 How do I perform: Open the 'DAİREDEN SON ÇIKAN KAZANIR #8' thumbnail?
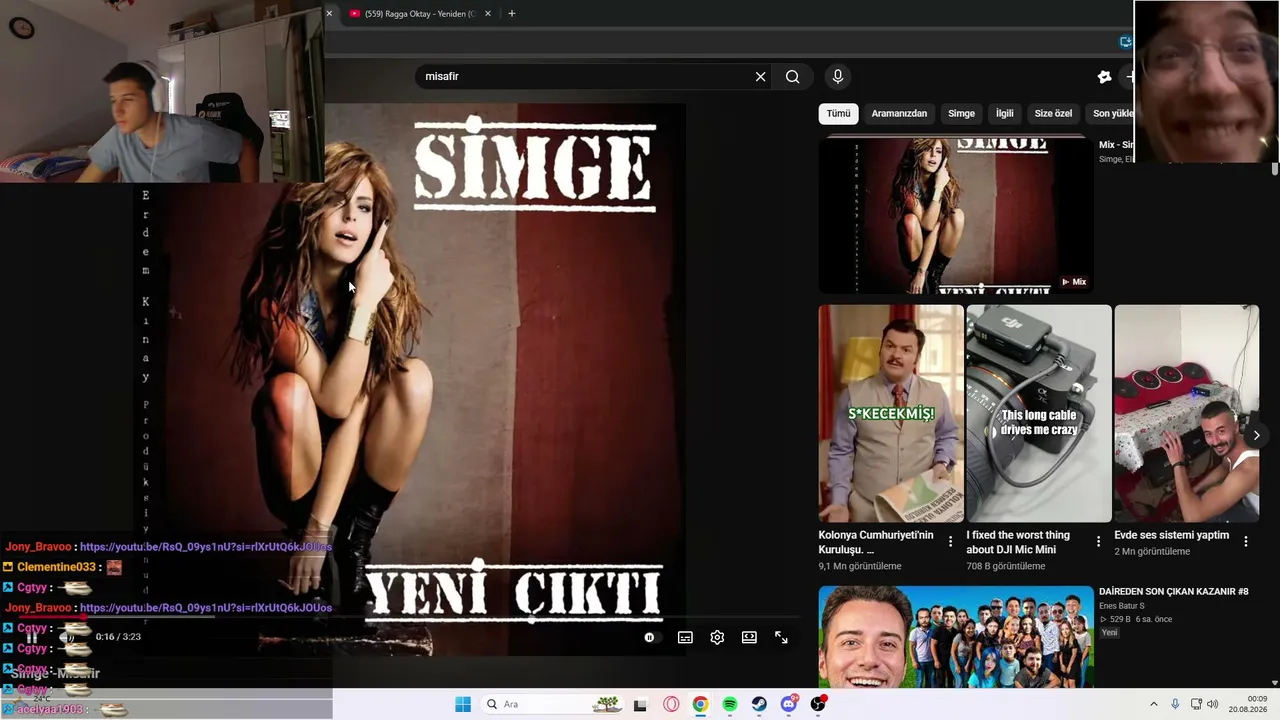click(x=956, y=637)
